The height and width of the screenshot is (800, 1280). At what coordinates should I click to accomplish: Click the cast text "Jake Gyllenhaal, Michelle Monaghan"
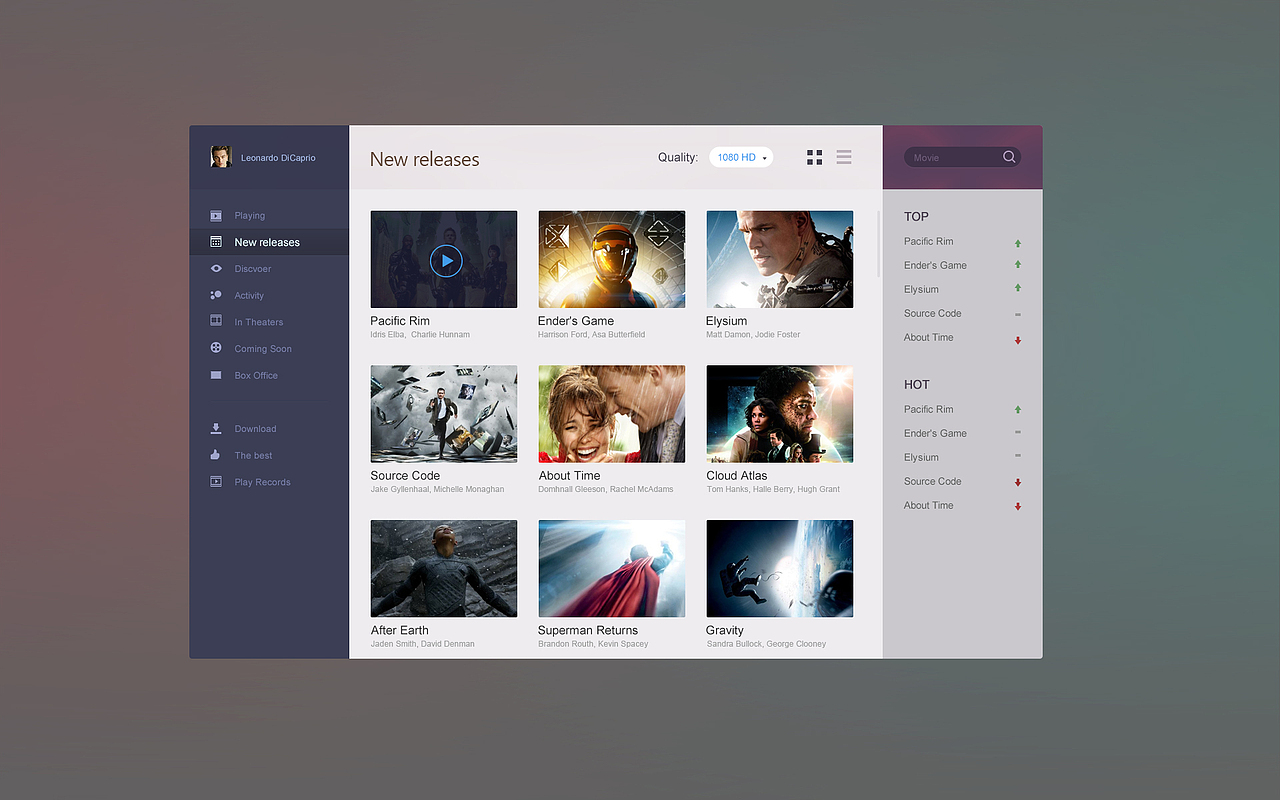coord(437,490)
